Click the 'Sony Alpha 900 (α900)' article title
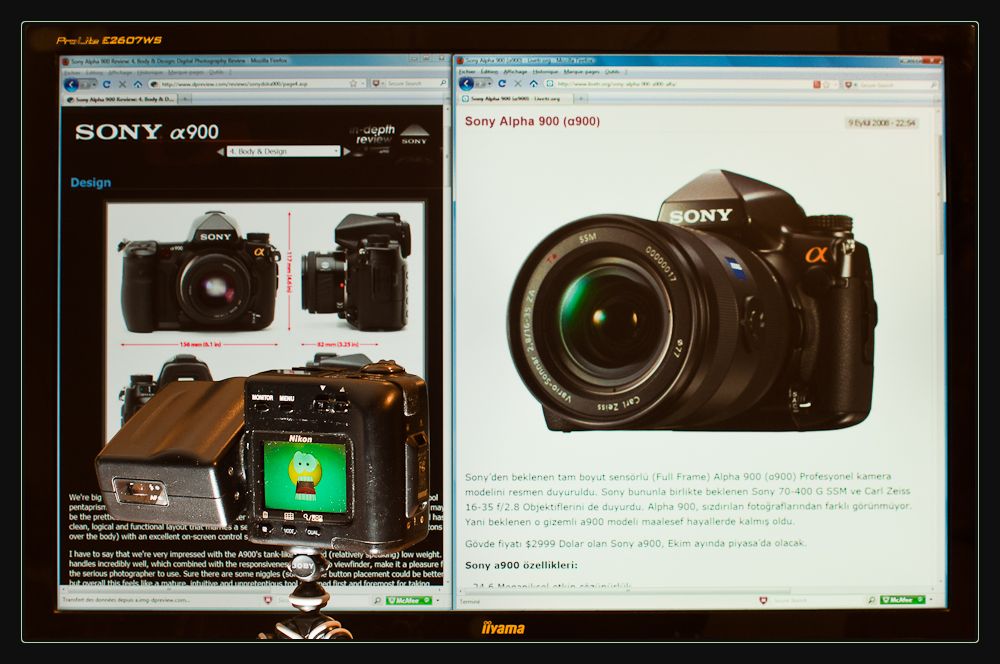 [x=533, y=121]
